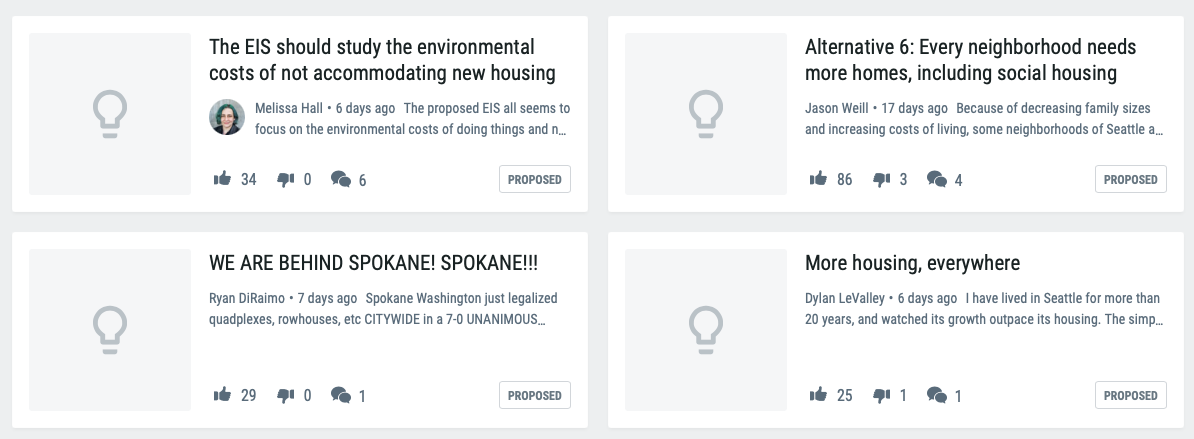Click the Proposed badge on Alternative 6 idea
This screenshot has height=439, width=1194.
click(x=1131, y=179)
